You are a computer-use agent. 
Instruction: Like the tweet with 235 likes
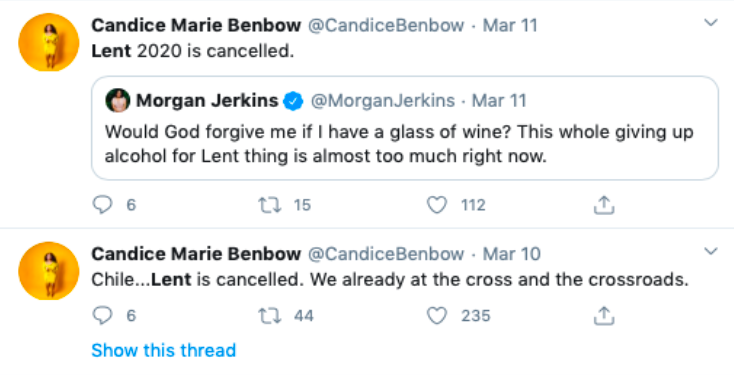[x=437, y=316]
